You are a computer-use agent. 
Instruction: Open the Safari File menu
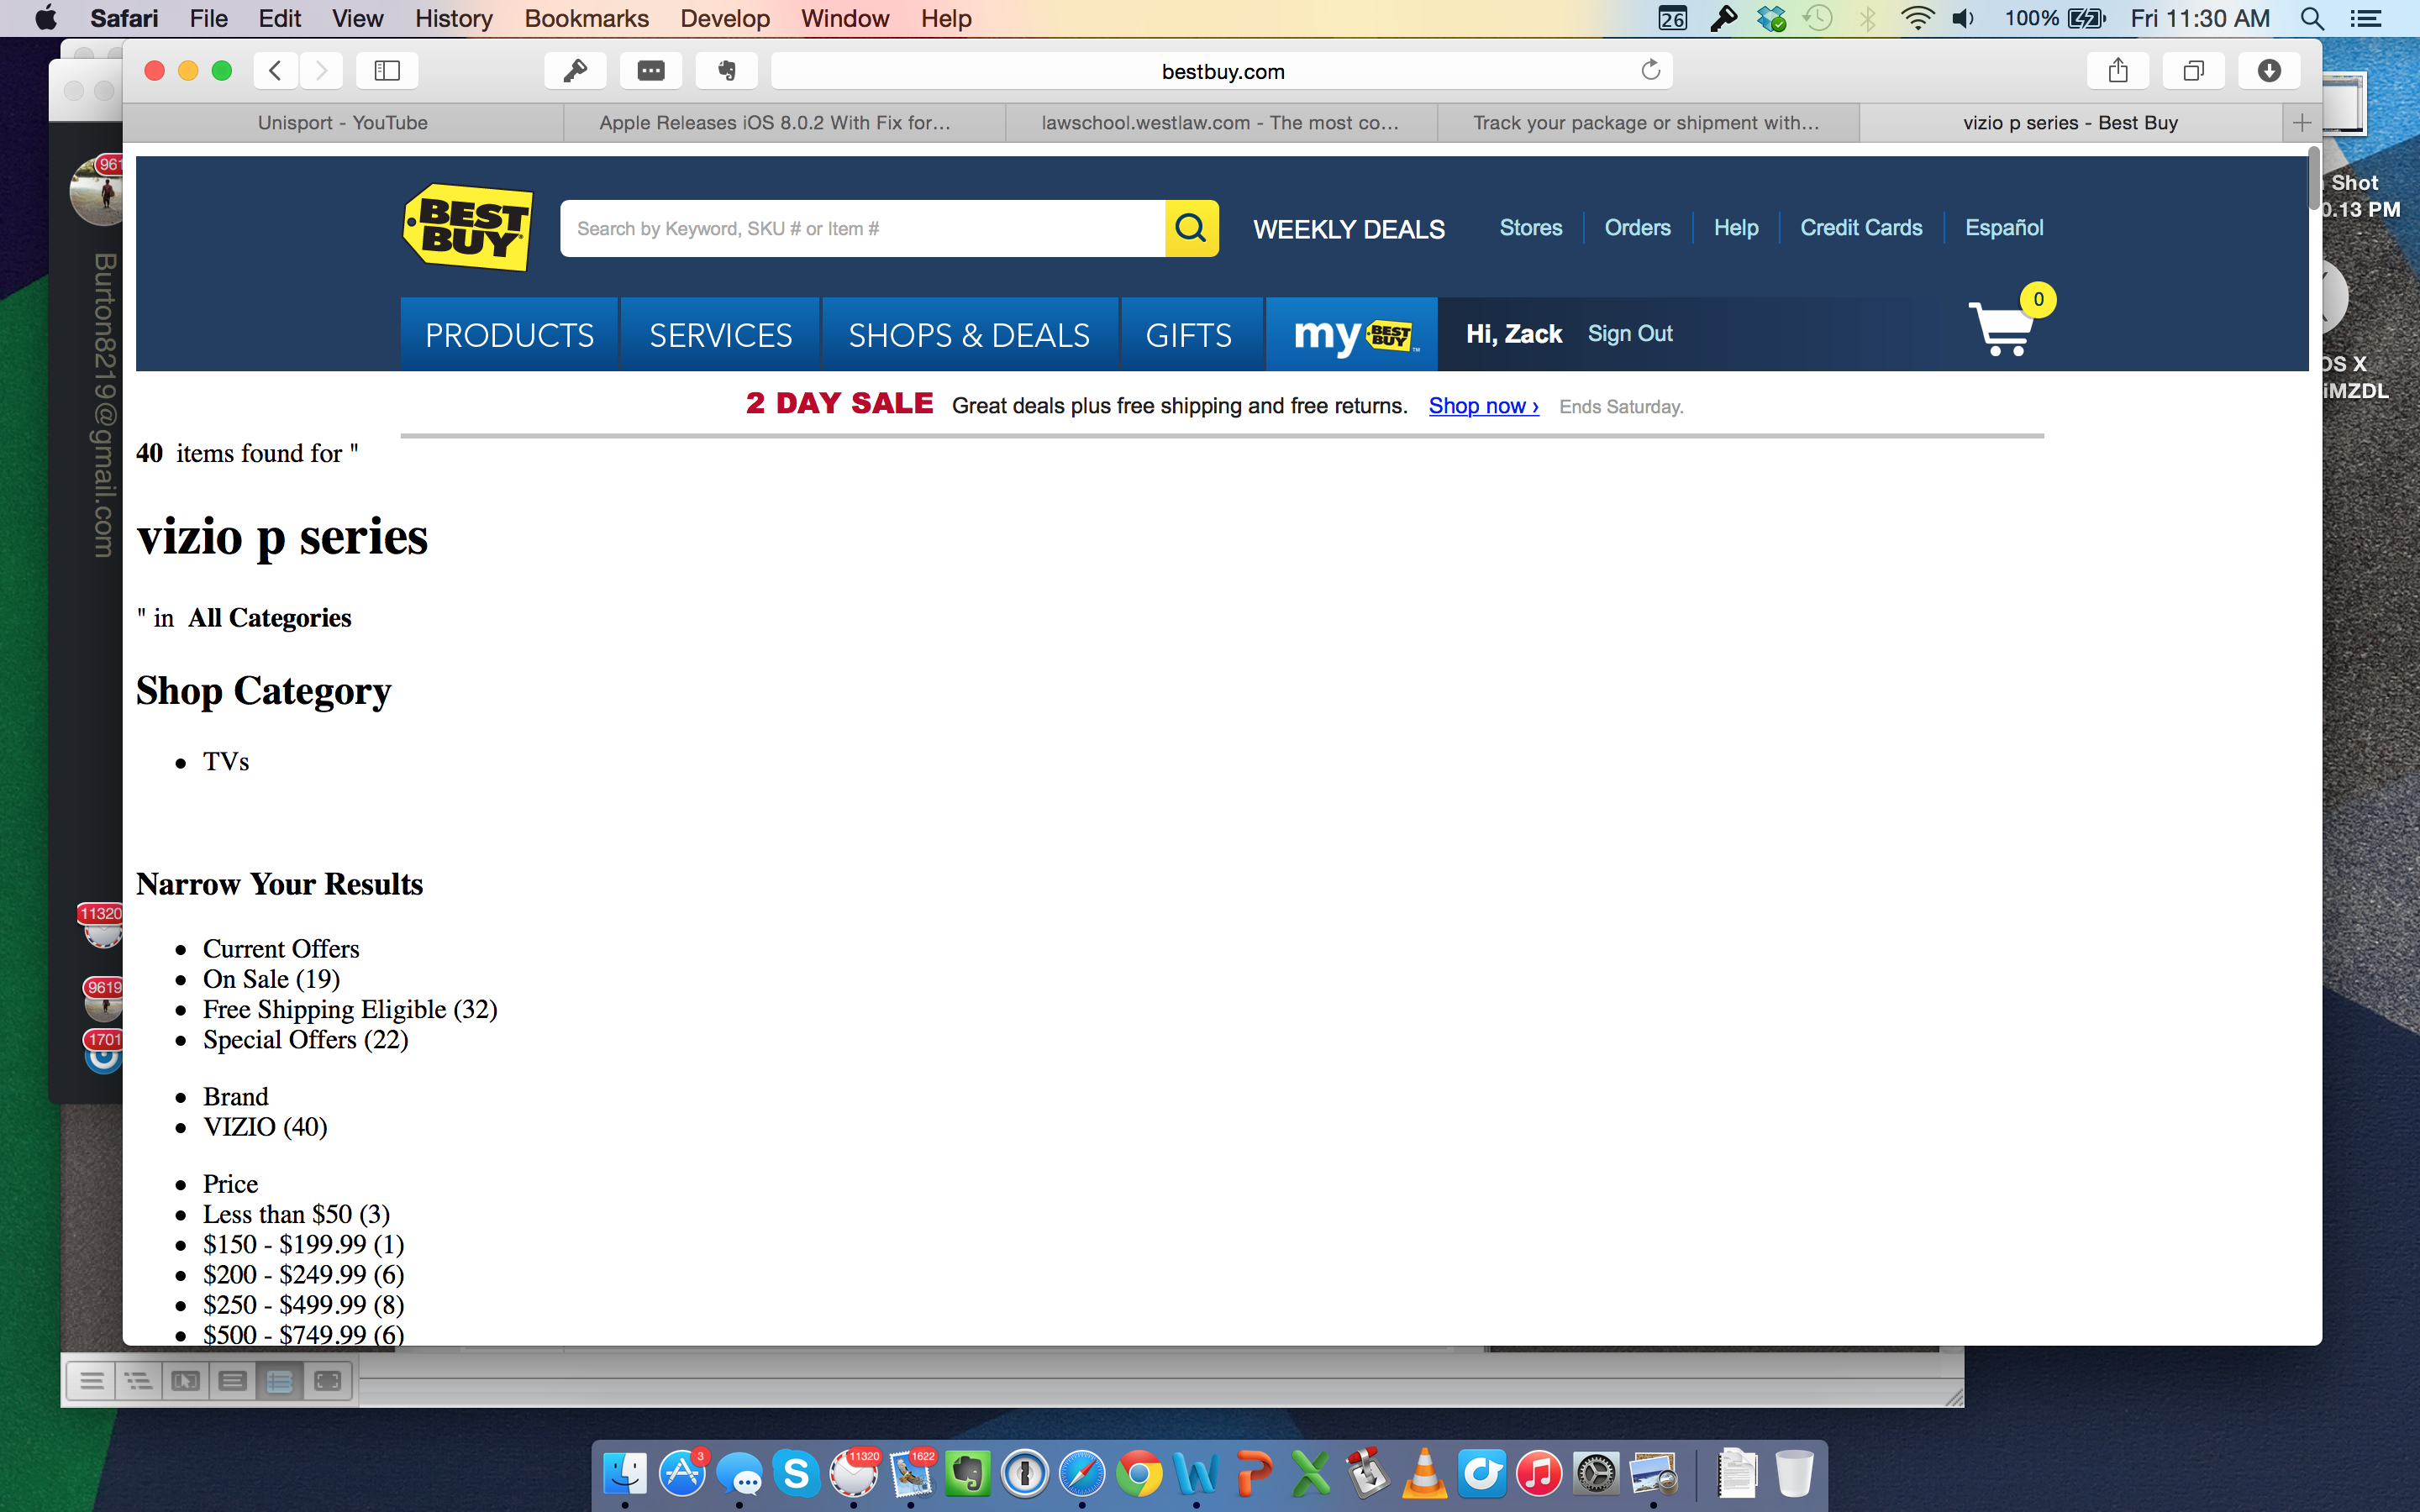[x=208, y=18]
